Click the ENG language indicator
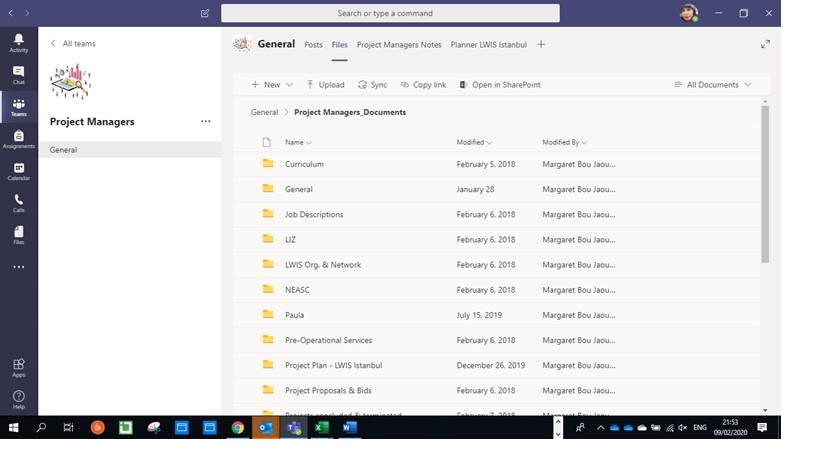 [x=700, y=428]
